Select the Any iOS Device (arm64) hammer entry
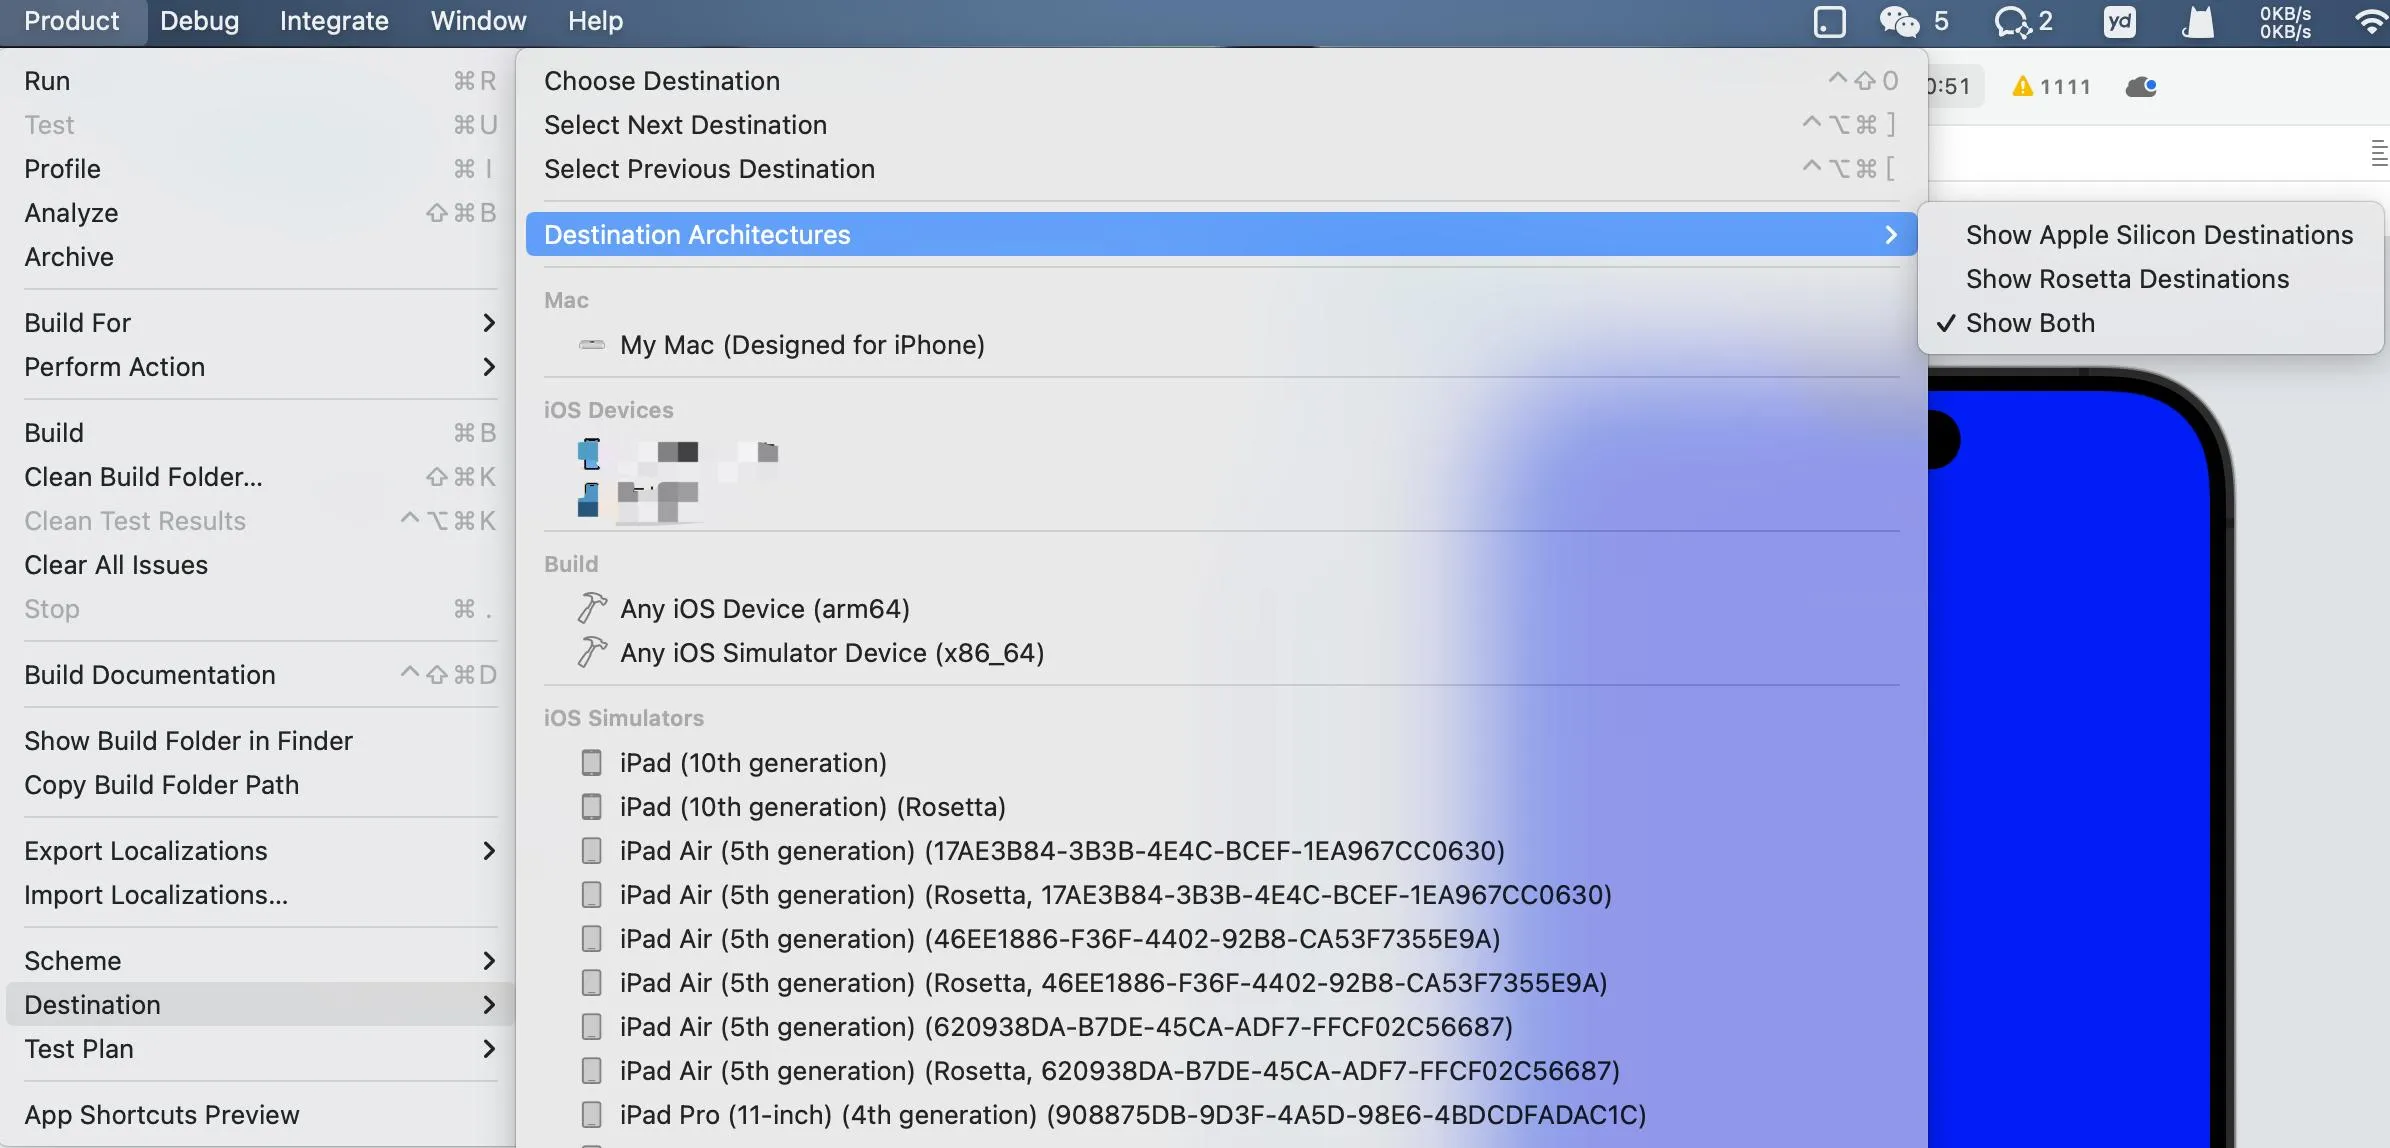 click(x=764, y=609)
